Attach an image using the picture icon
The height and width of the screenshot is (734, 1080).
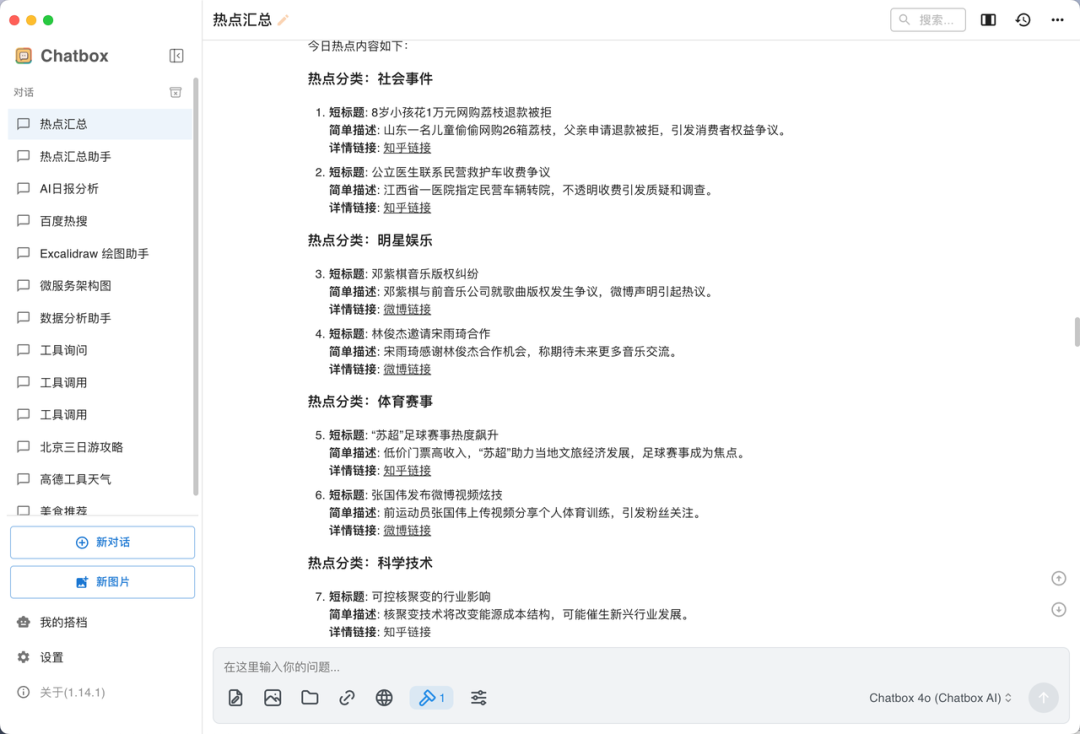(272, 697)
